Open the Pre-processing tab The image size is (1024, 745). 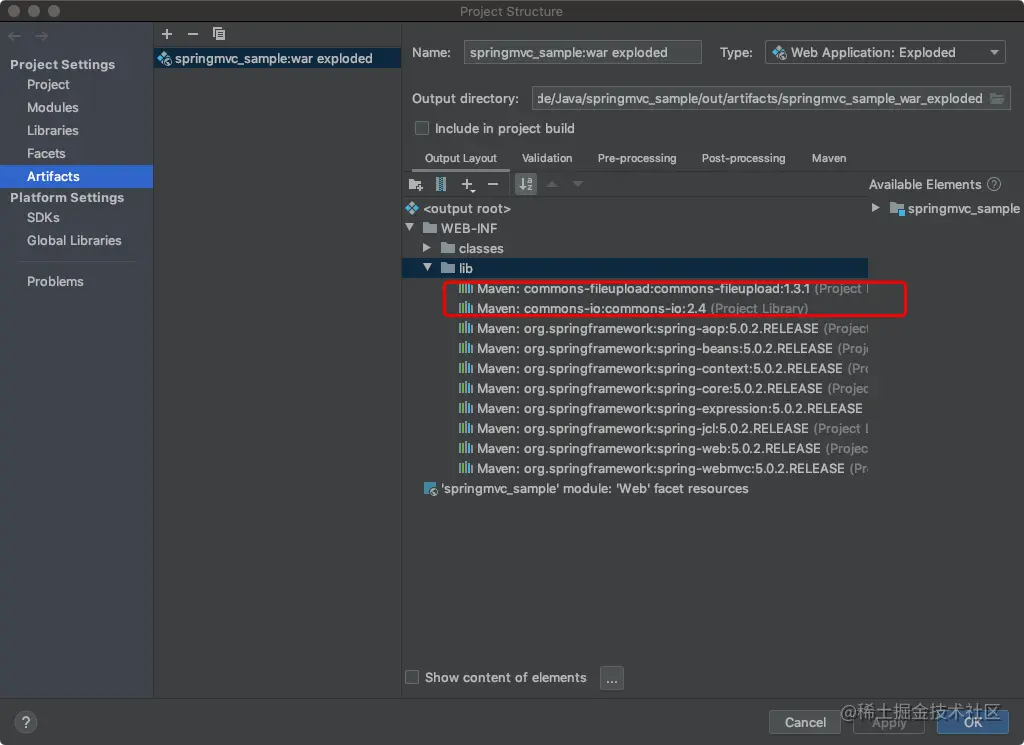(637, 159)
